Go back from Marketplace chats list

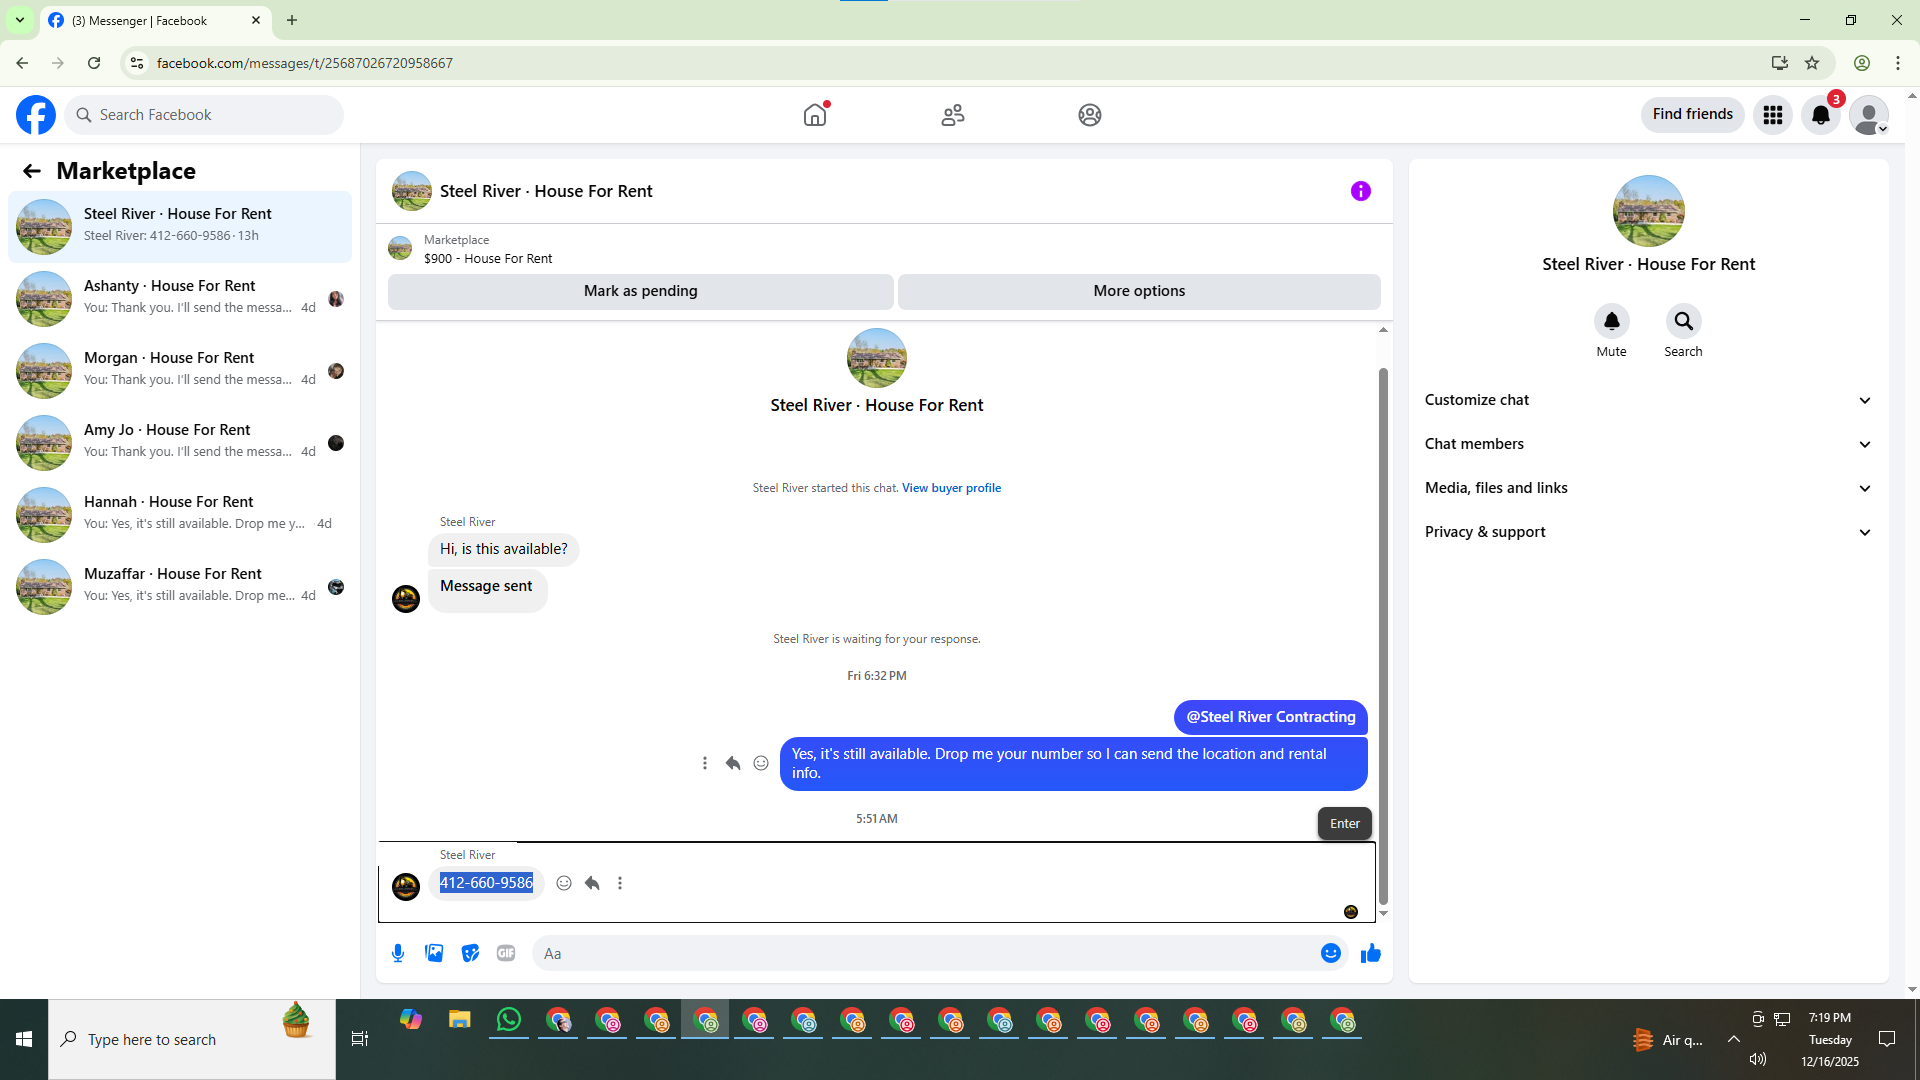coord(32,171)
